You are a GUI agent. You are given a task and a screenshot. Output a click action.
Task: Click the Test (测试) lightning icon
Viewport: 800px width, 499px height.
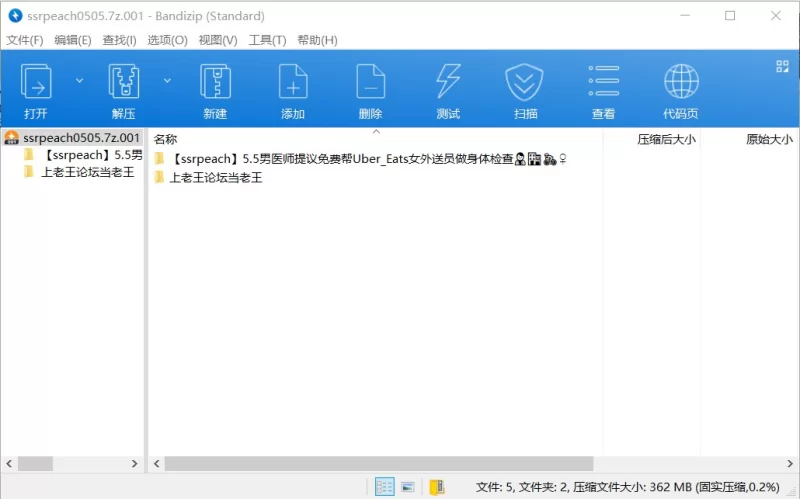click(448, 82)
